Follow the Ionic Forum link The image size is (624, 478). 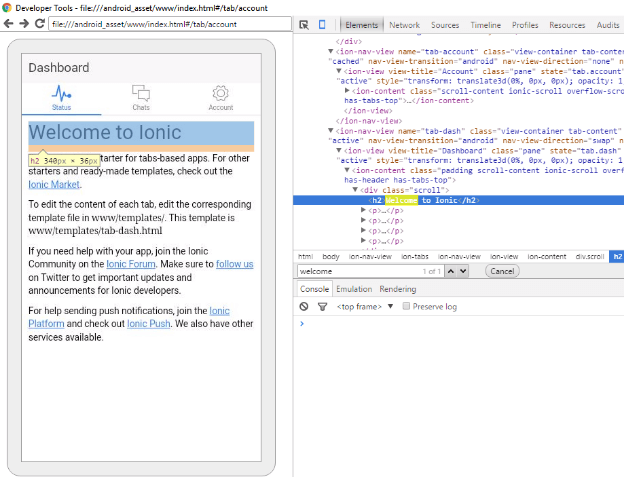tap(129, 264)
